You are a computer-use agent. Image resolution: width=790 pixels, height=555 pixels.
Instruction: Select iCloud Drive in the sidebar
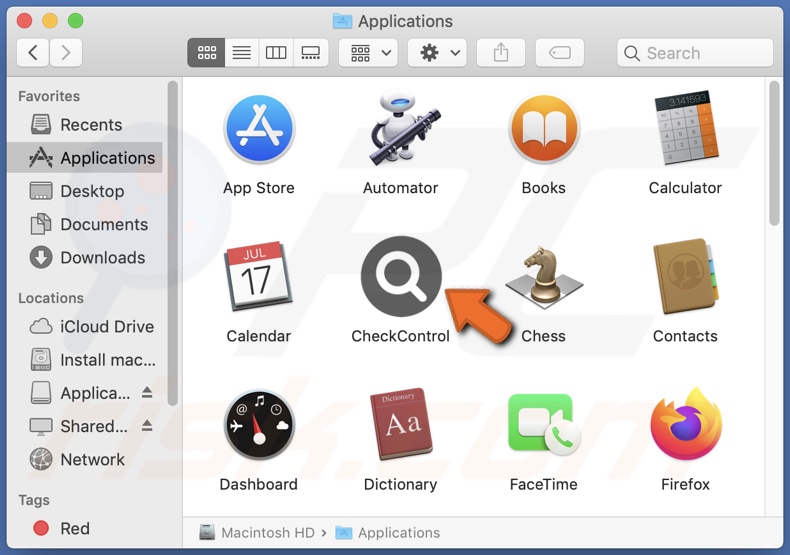[x=86, y=326]
